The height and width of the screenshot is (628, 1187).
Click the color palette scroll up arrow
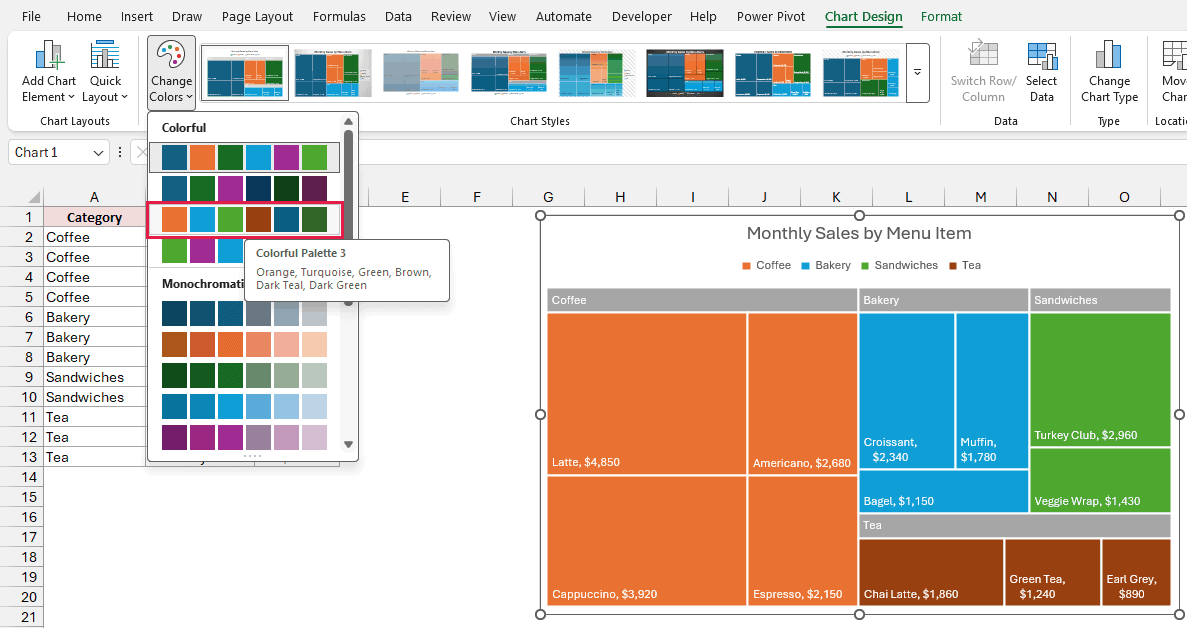click(x=348, y=121)
